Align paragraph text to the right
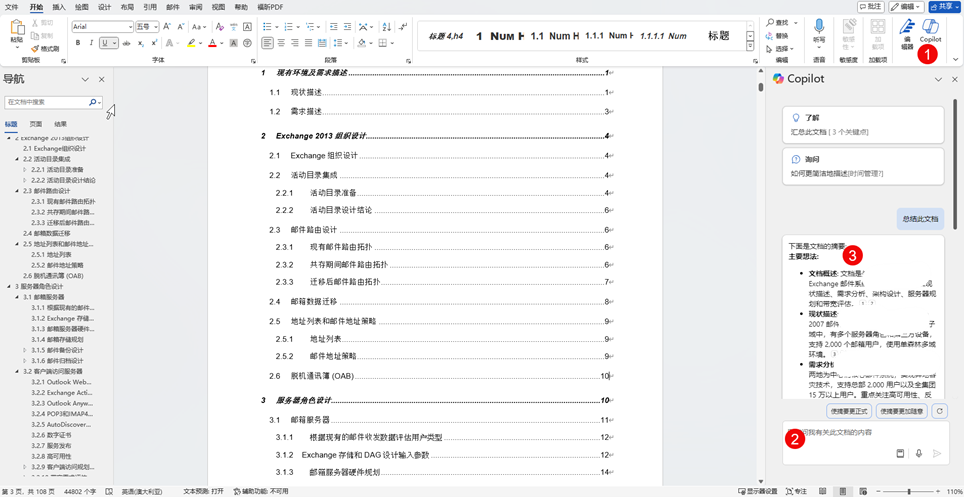Screen dimensions: 964x497 293,43
